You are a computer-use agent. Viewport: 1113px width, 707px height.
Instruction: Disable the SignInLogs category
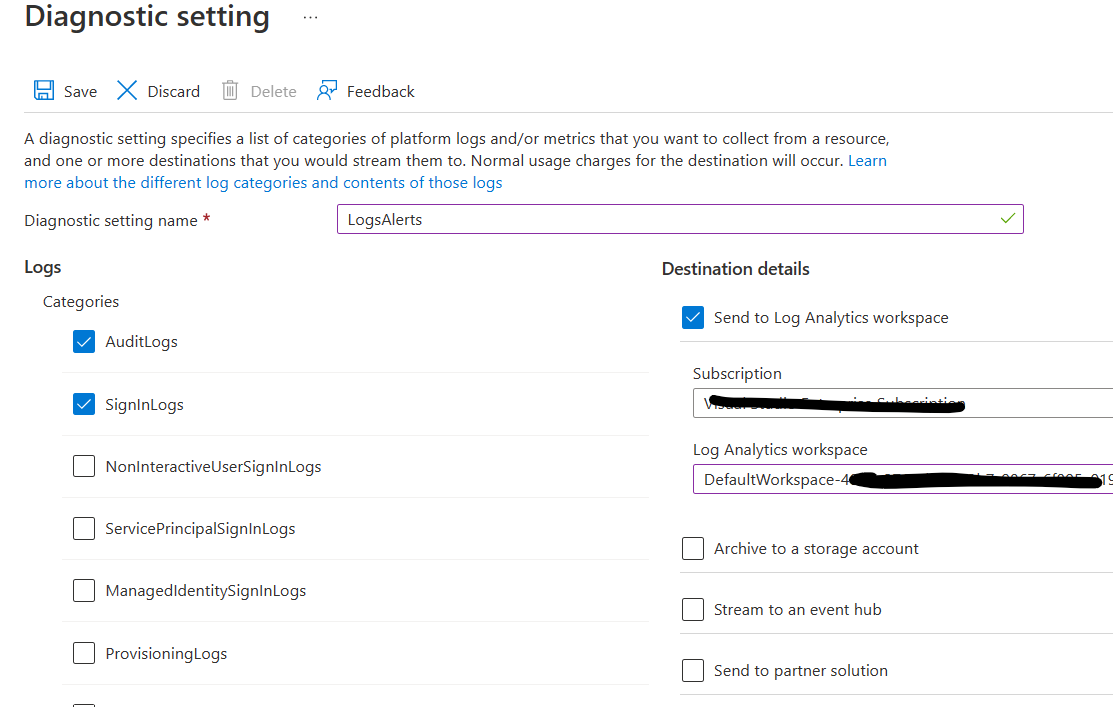click(84, 404)
